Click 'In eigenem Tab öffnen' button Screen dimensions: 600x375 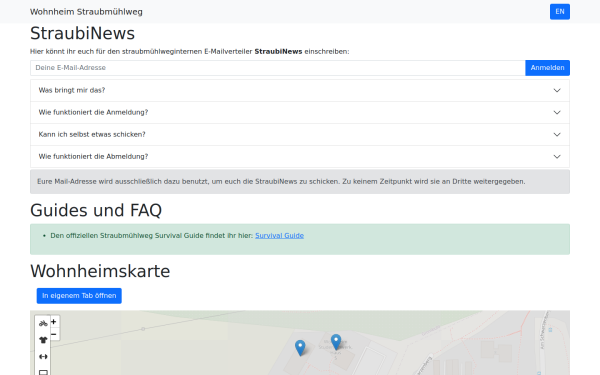tap(79, 296)
